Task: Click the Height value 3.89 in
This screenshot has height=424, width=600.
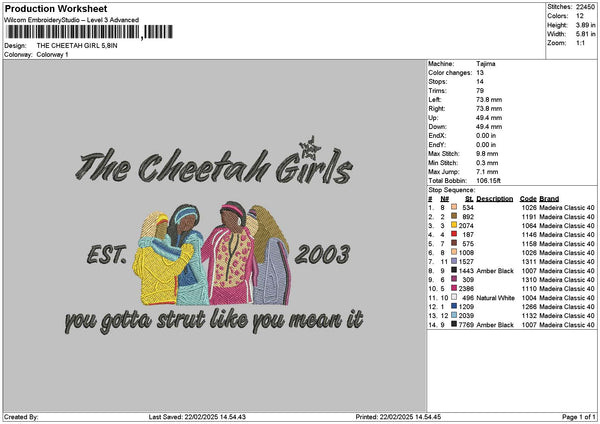Action: click(x=585, y=25)
